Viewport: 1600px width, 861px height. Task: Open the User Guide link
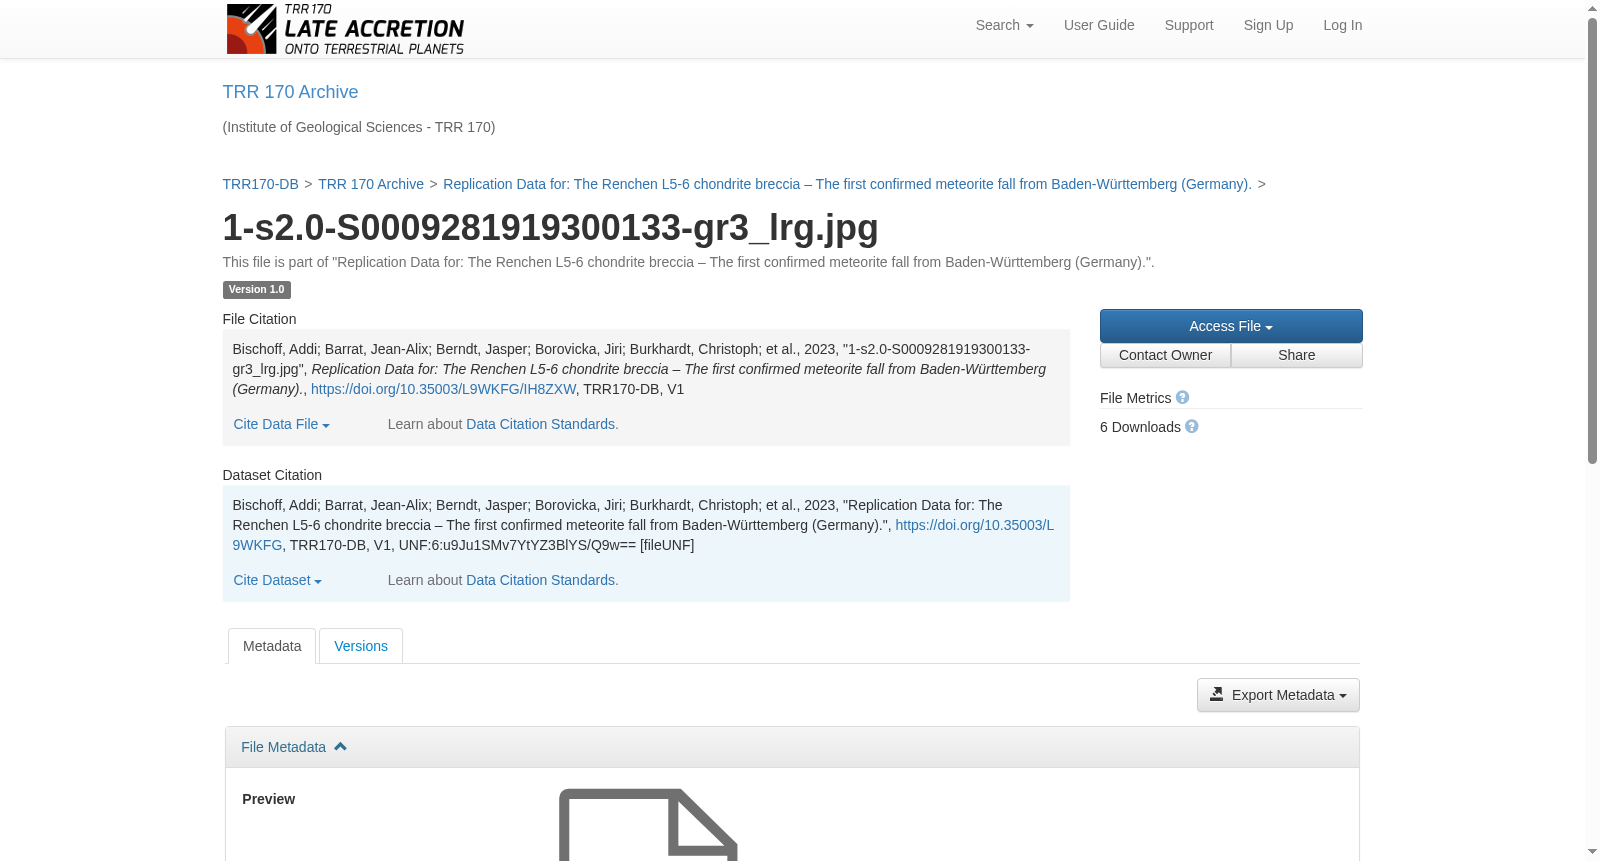click(1099, 25)
